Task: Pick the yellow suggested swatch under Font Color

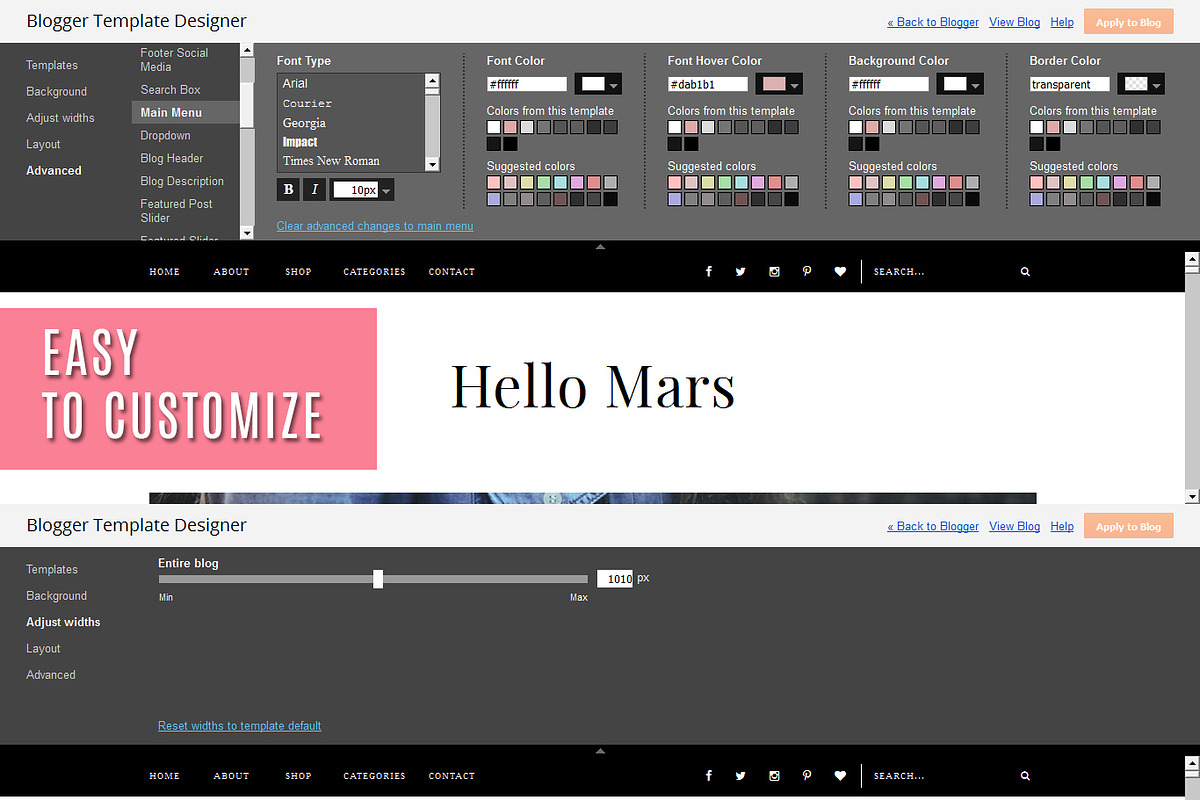Action: pyautogui.click(x=527, y=183)
